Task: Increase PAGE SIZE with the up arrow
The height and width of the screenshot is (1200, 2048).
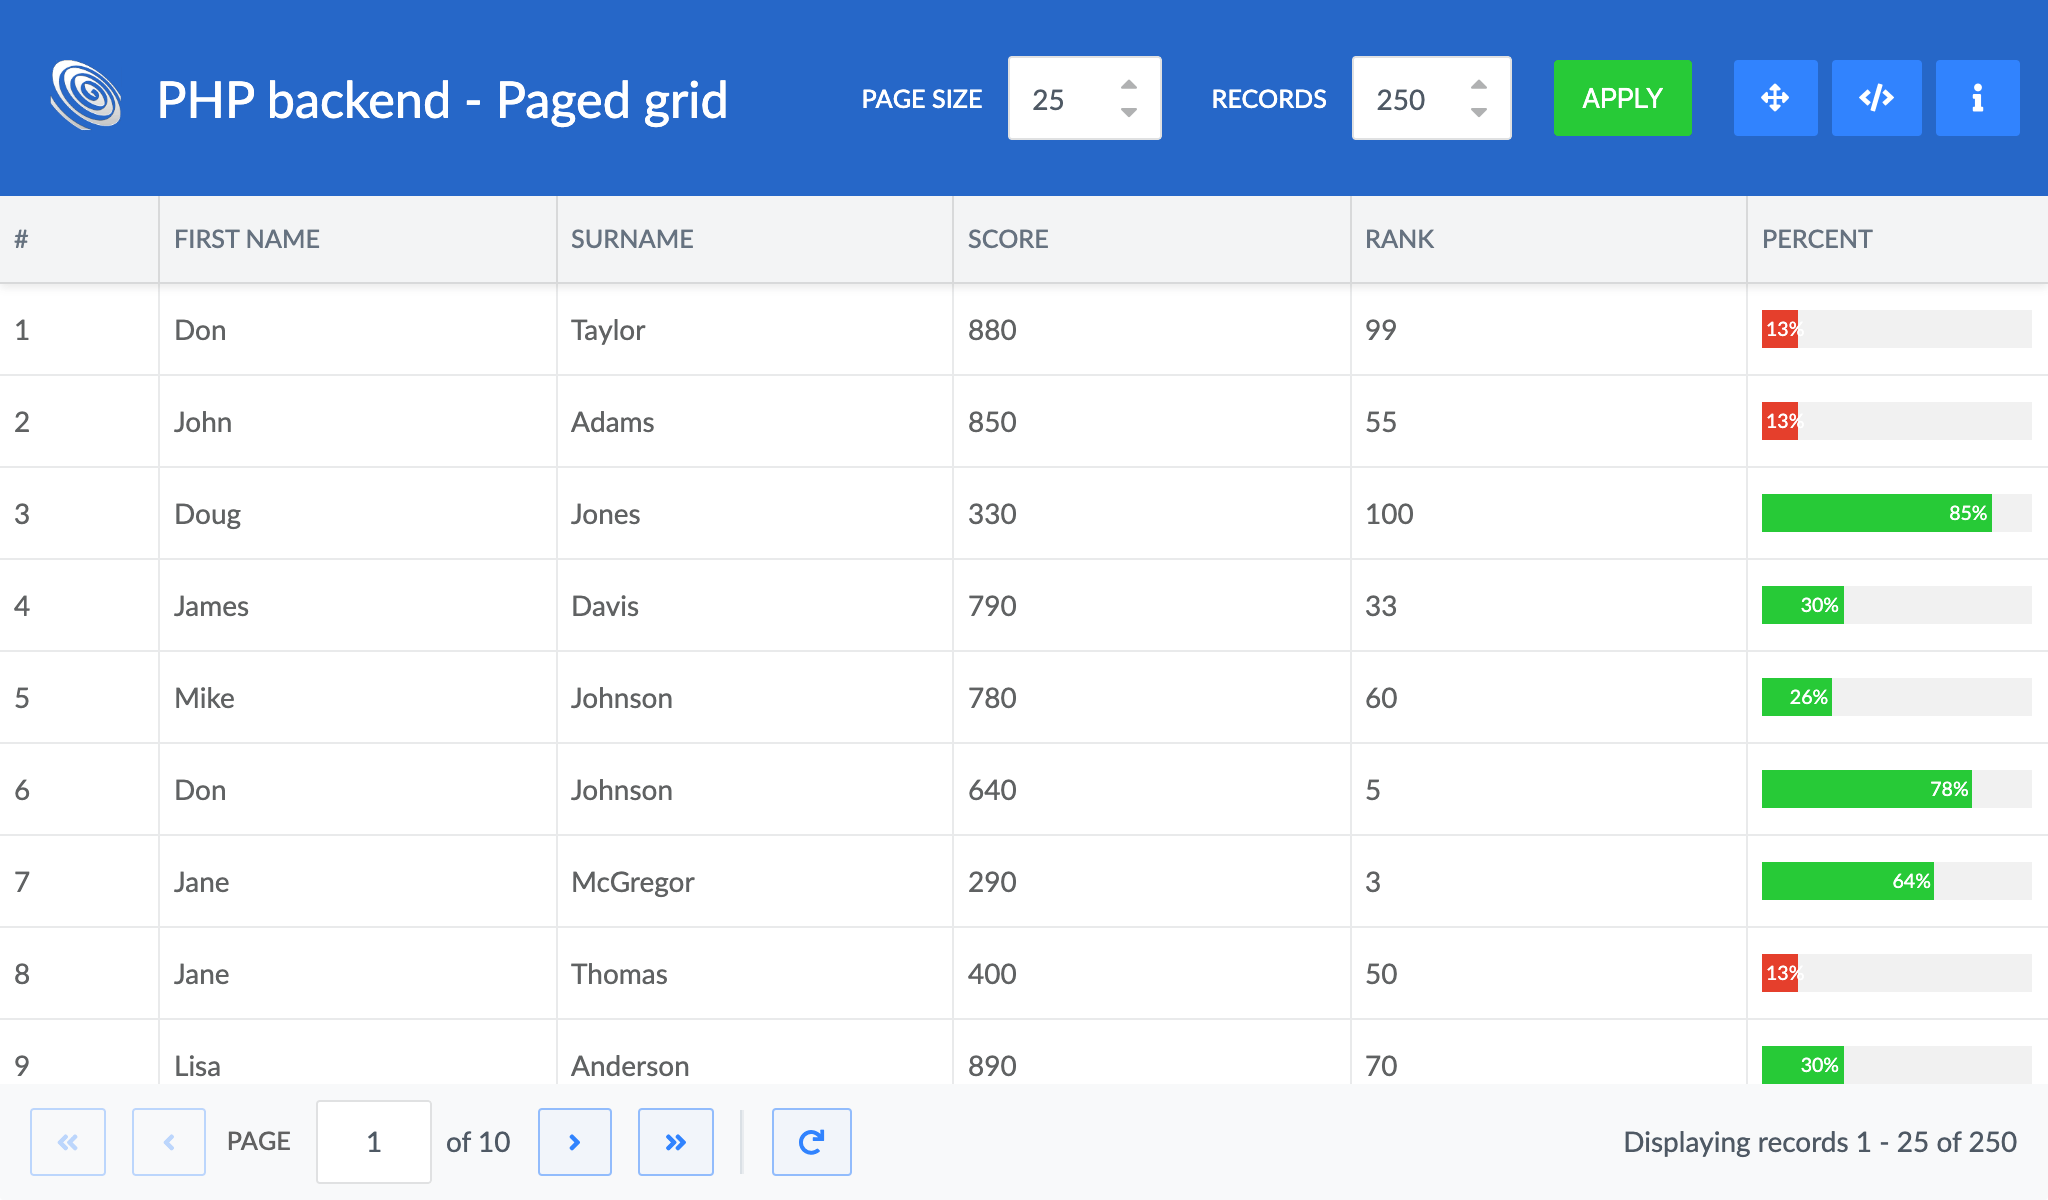Action: click(x=1128, y=84)
